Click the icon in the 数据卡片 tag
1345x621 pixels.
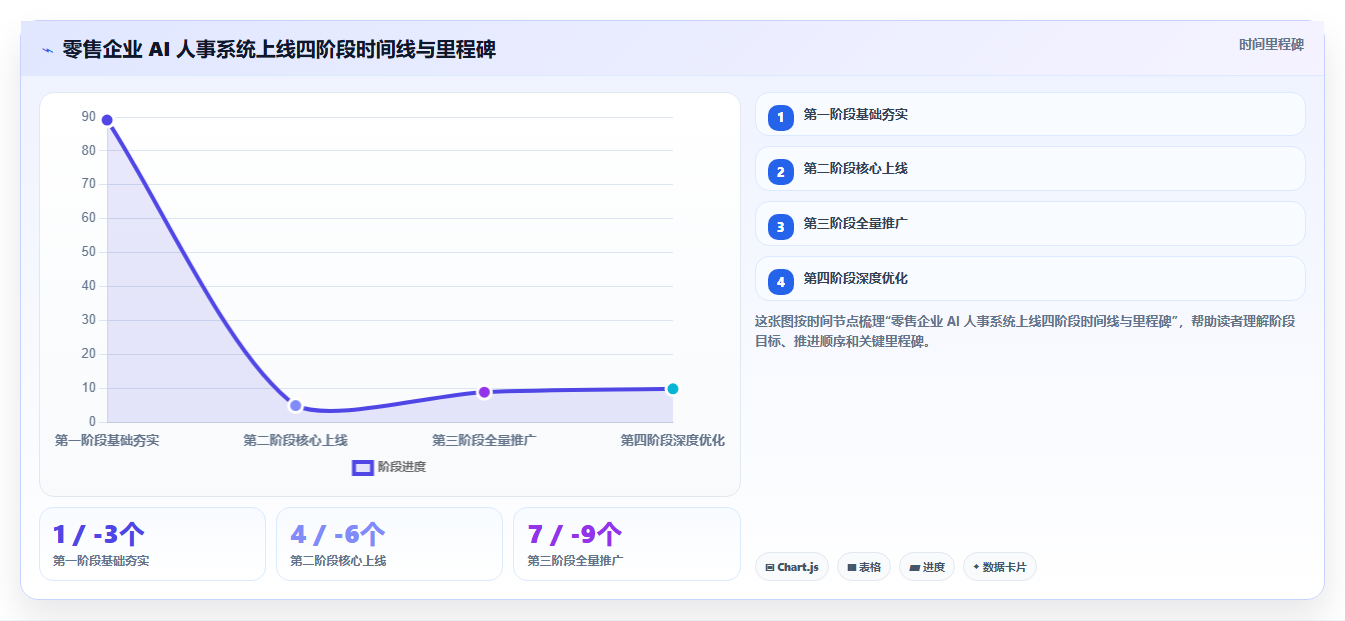coord(976,567)
